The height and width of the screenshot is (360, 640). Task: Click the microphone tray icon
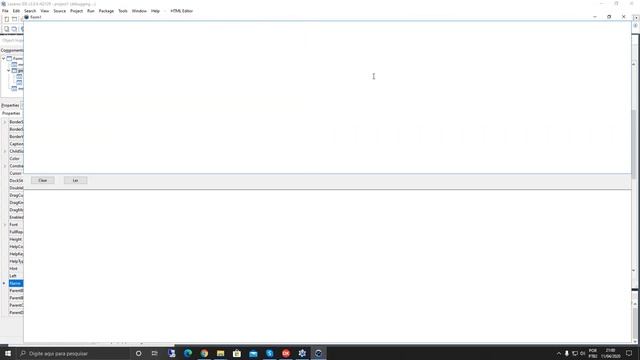pyautogui.click(x=567, y=353)
